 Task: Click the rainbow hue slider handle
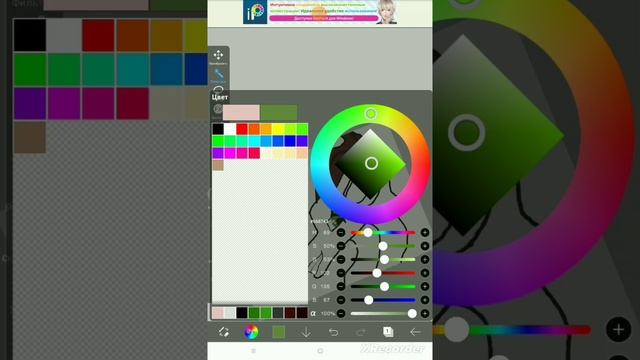(x=368, y=233)
